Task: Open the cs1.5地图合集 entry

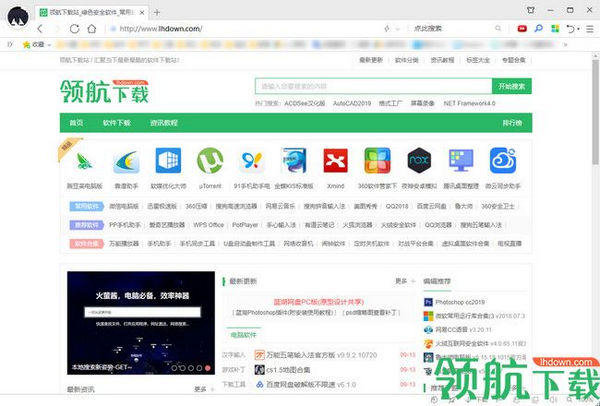Action: [x=288, y=370]
